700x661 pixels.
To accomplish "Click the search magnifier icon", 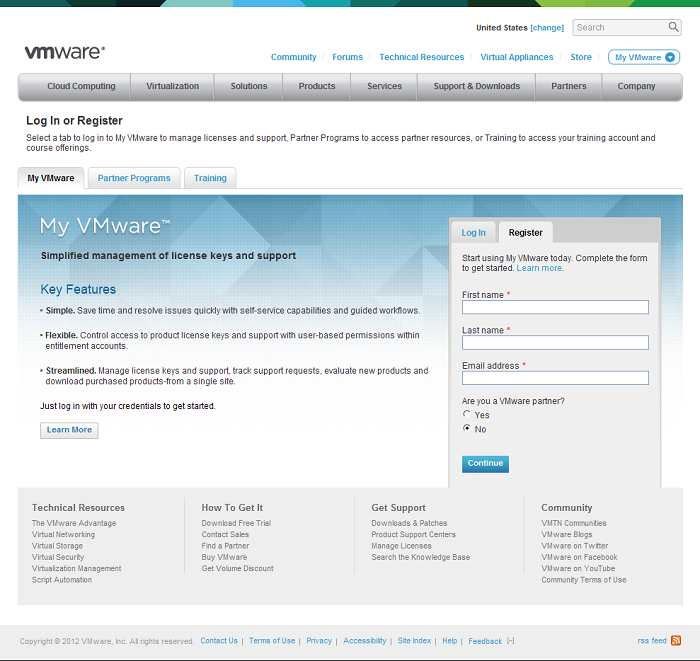I will pos(674,28).
